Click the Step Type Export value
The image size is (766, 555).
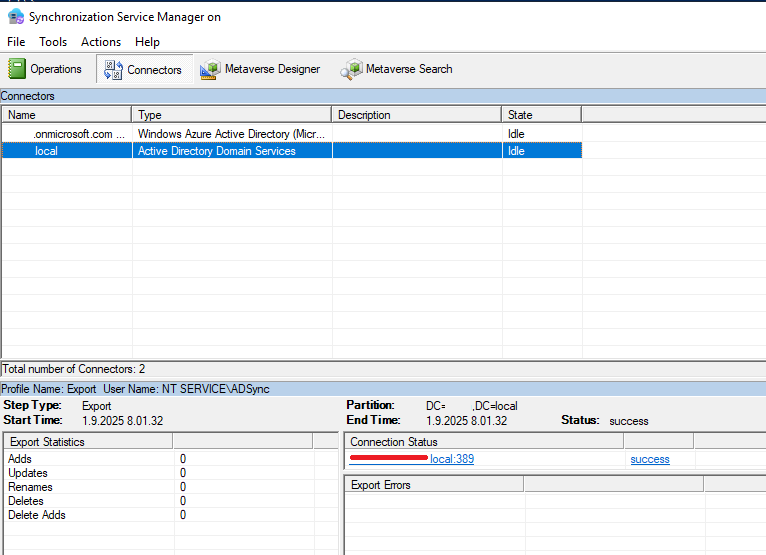97,406
